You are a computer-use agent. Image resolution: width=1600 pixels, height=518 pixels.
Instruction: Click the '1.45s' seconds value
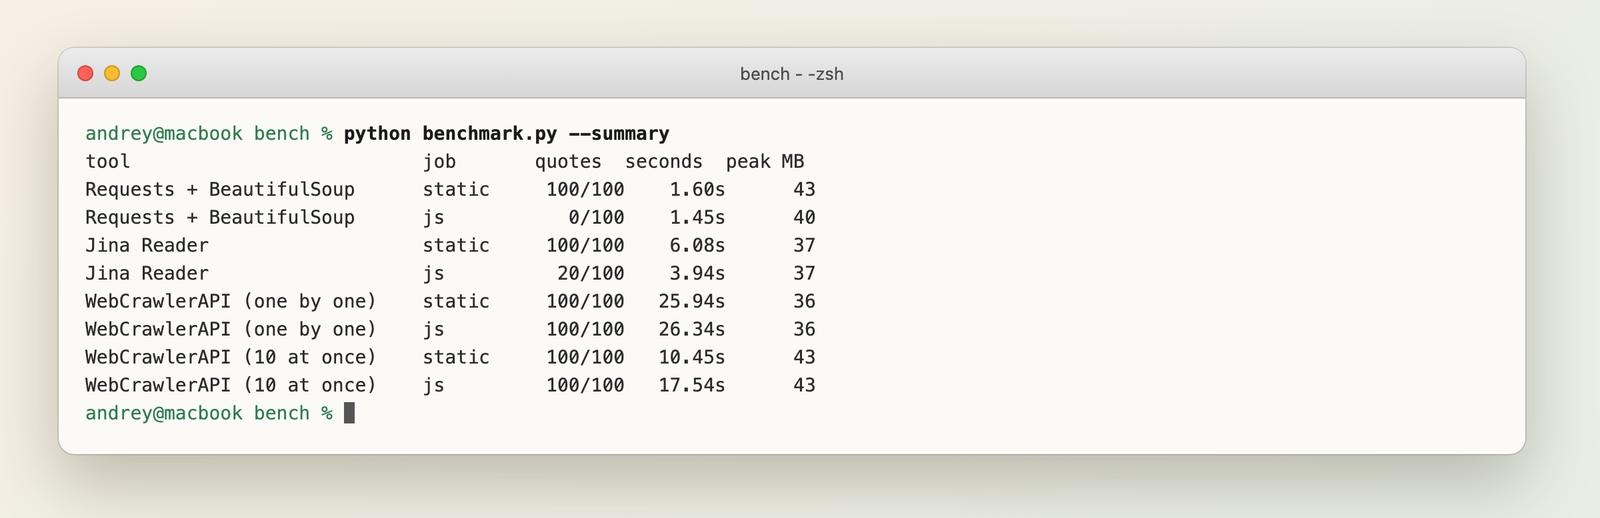point(697,218)
